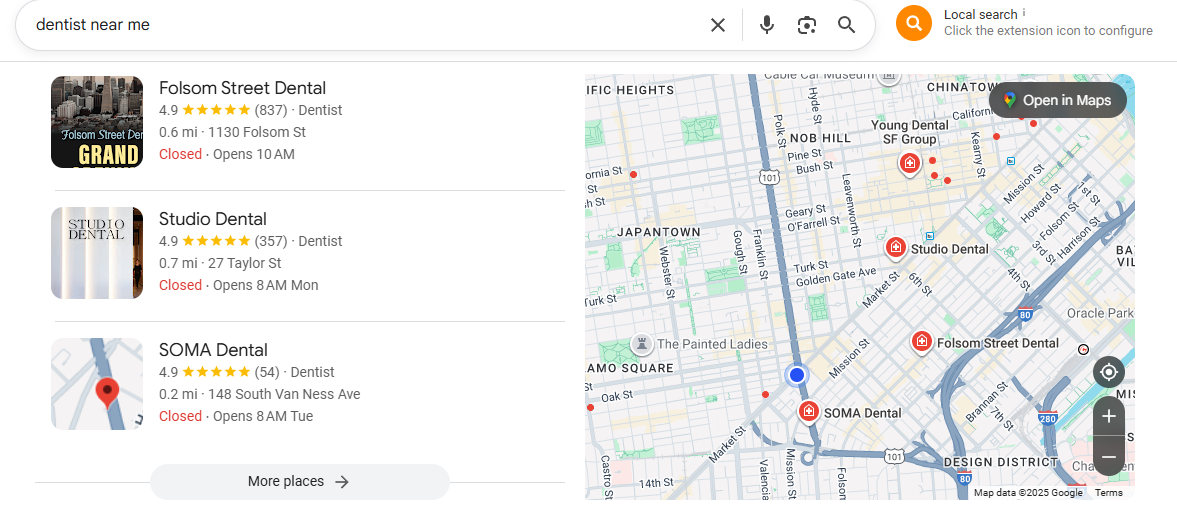Click the Young Dental SF Group pin
The image size is (1177, 525).
[x=909, y=163]
